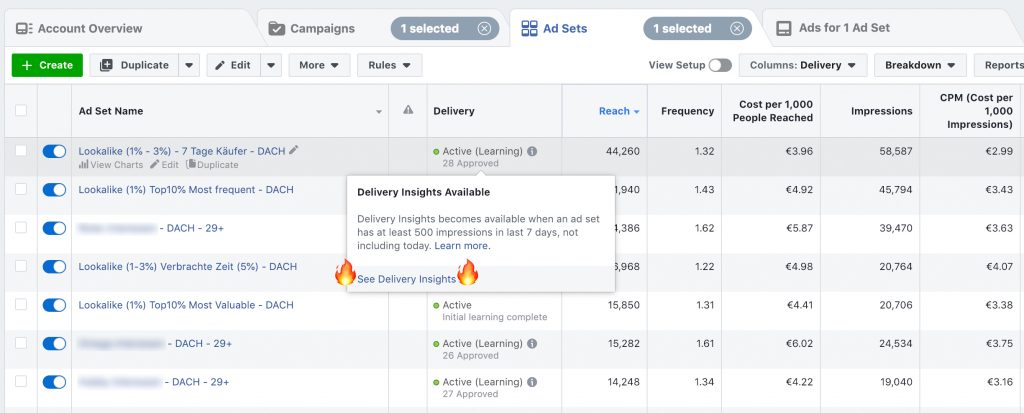The height and width of the screenshot is (413, 1024).
Task: Click the Edit toolbar button
Action: pyautogui.click(x=234, y=65)
